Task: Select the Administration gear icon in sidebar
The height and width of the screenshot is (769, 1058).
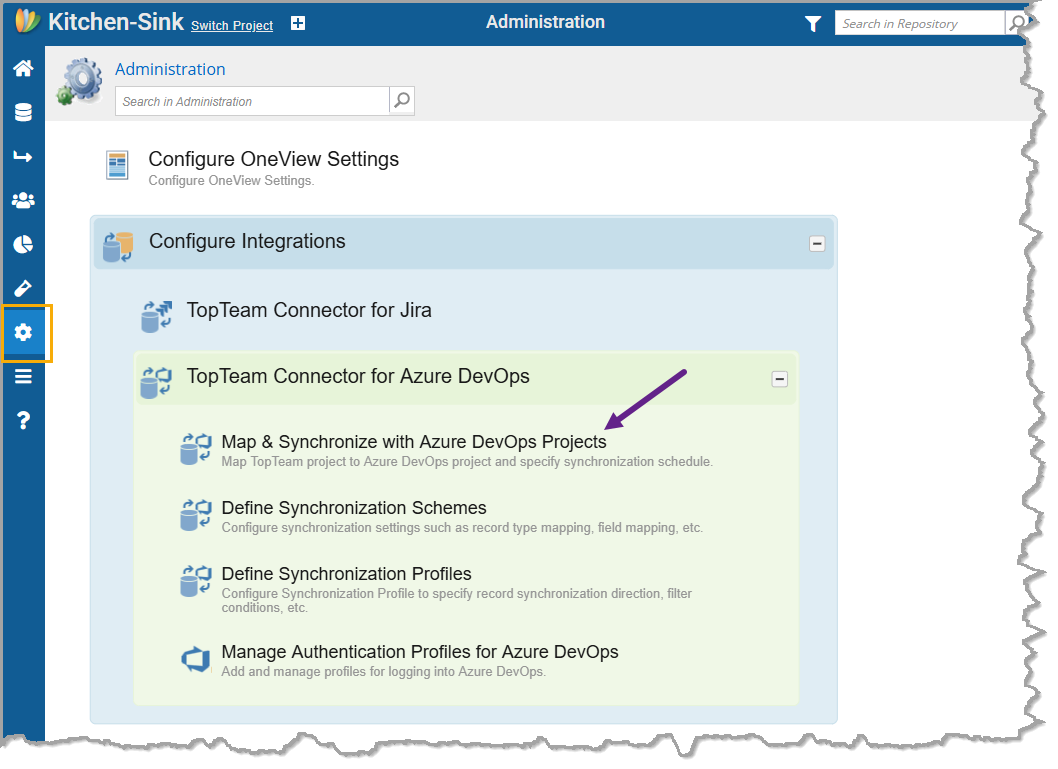Action: [23, 332]
